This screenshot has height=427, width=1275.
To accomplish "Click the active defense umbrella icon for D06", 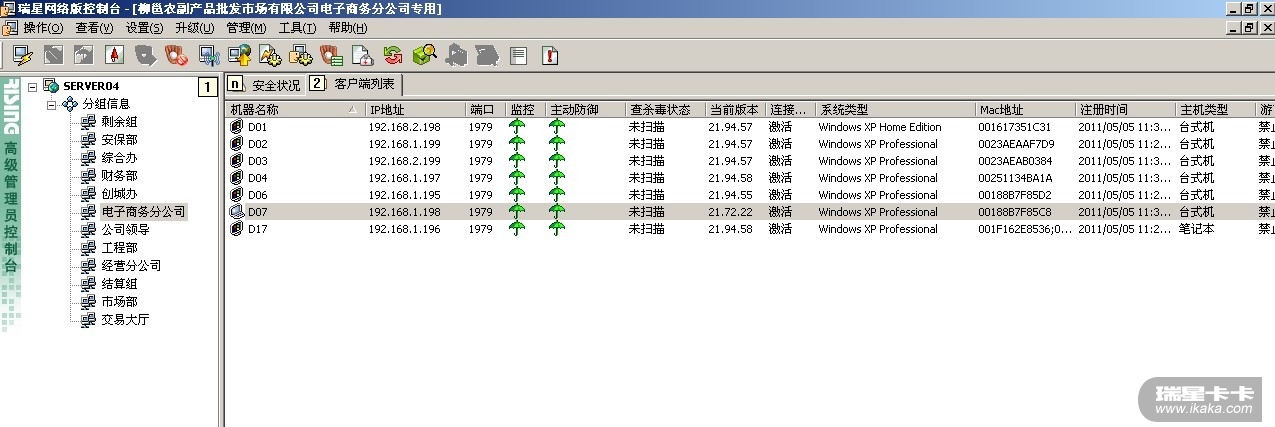I will tap(557, 195).
